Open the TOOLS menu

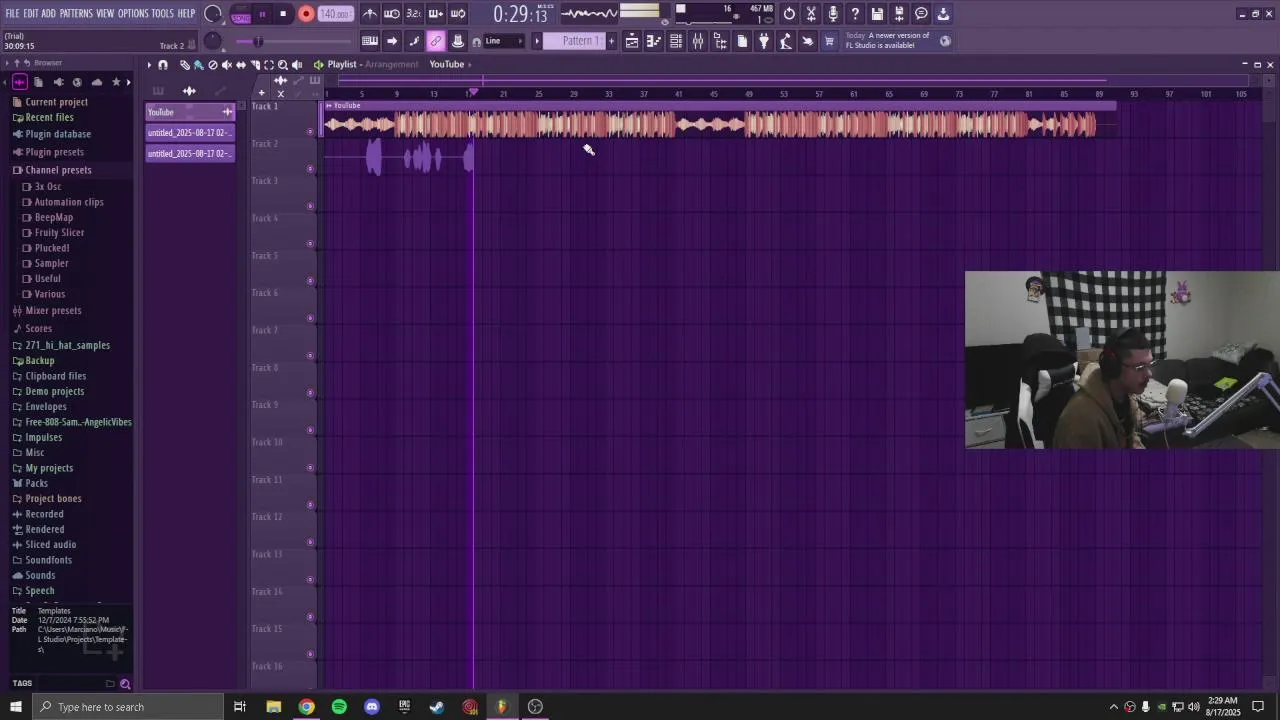coord(162,14)
